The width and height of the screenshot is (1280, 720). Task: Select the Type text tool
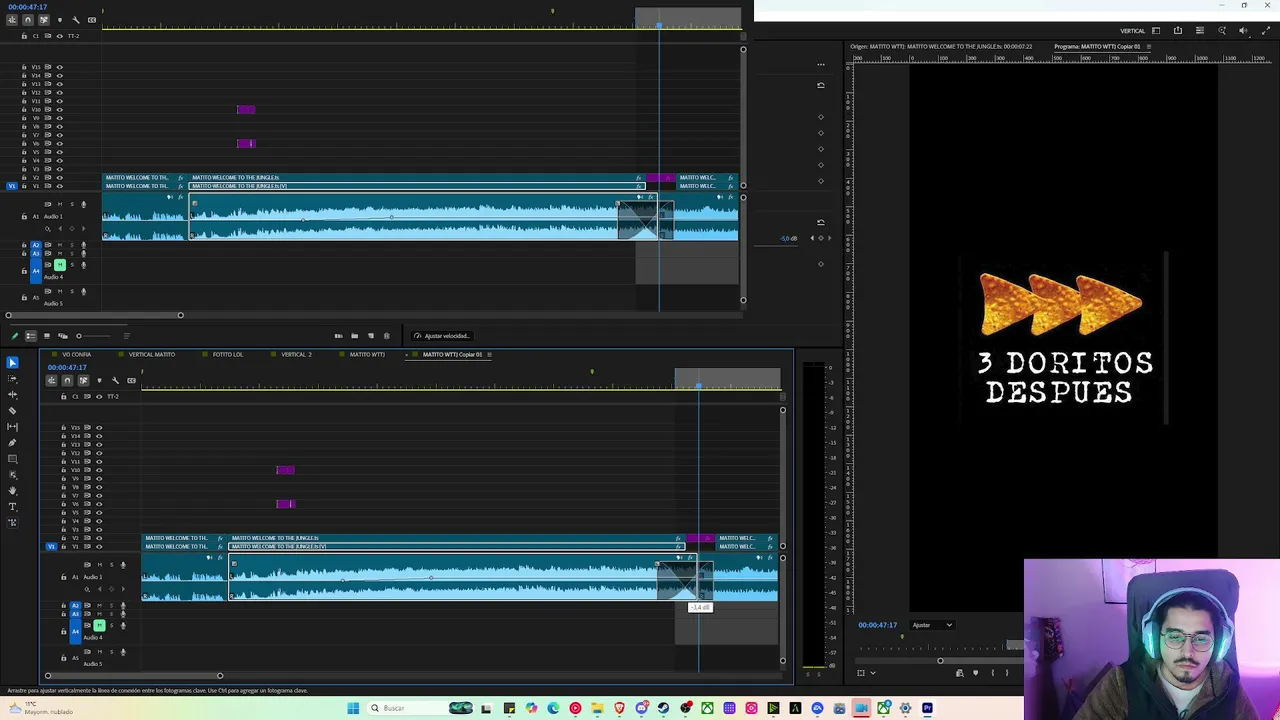pyautogui.click(x=12, y=507)
